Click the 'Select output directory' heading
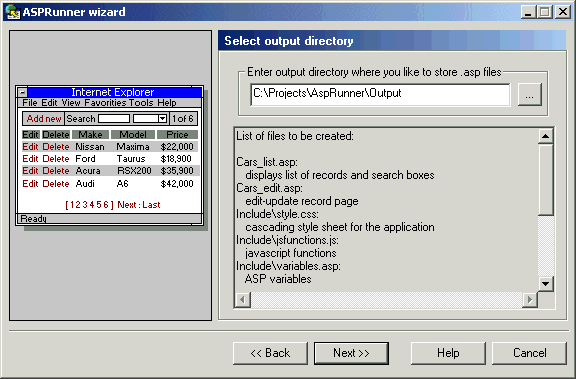 pos(289,41)
